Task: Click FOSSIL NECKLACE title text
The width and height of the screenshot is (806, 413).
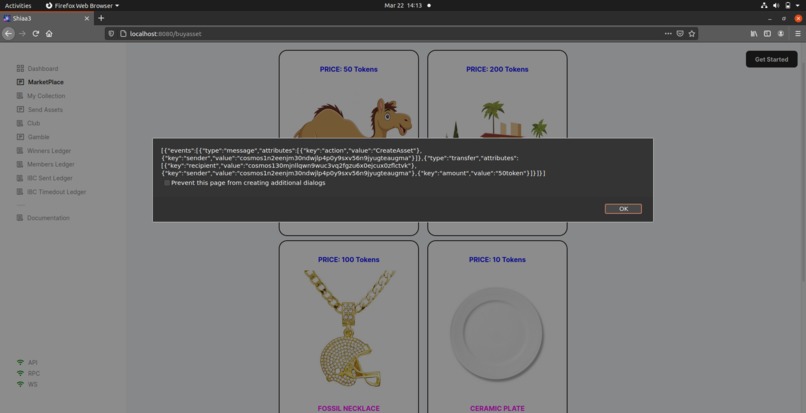Action: [349, 408]
